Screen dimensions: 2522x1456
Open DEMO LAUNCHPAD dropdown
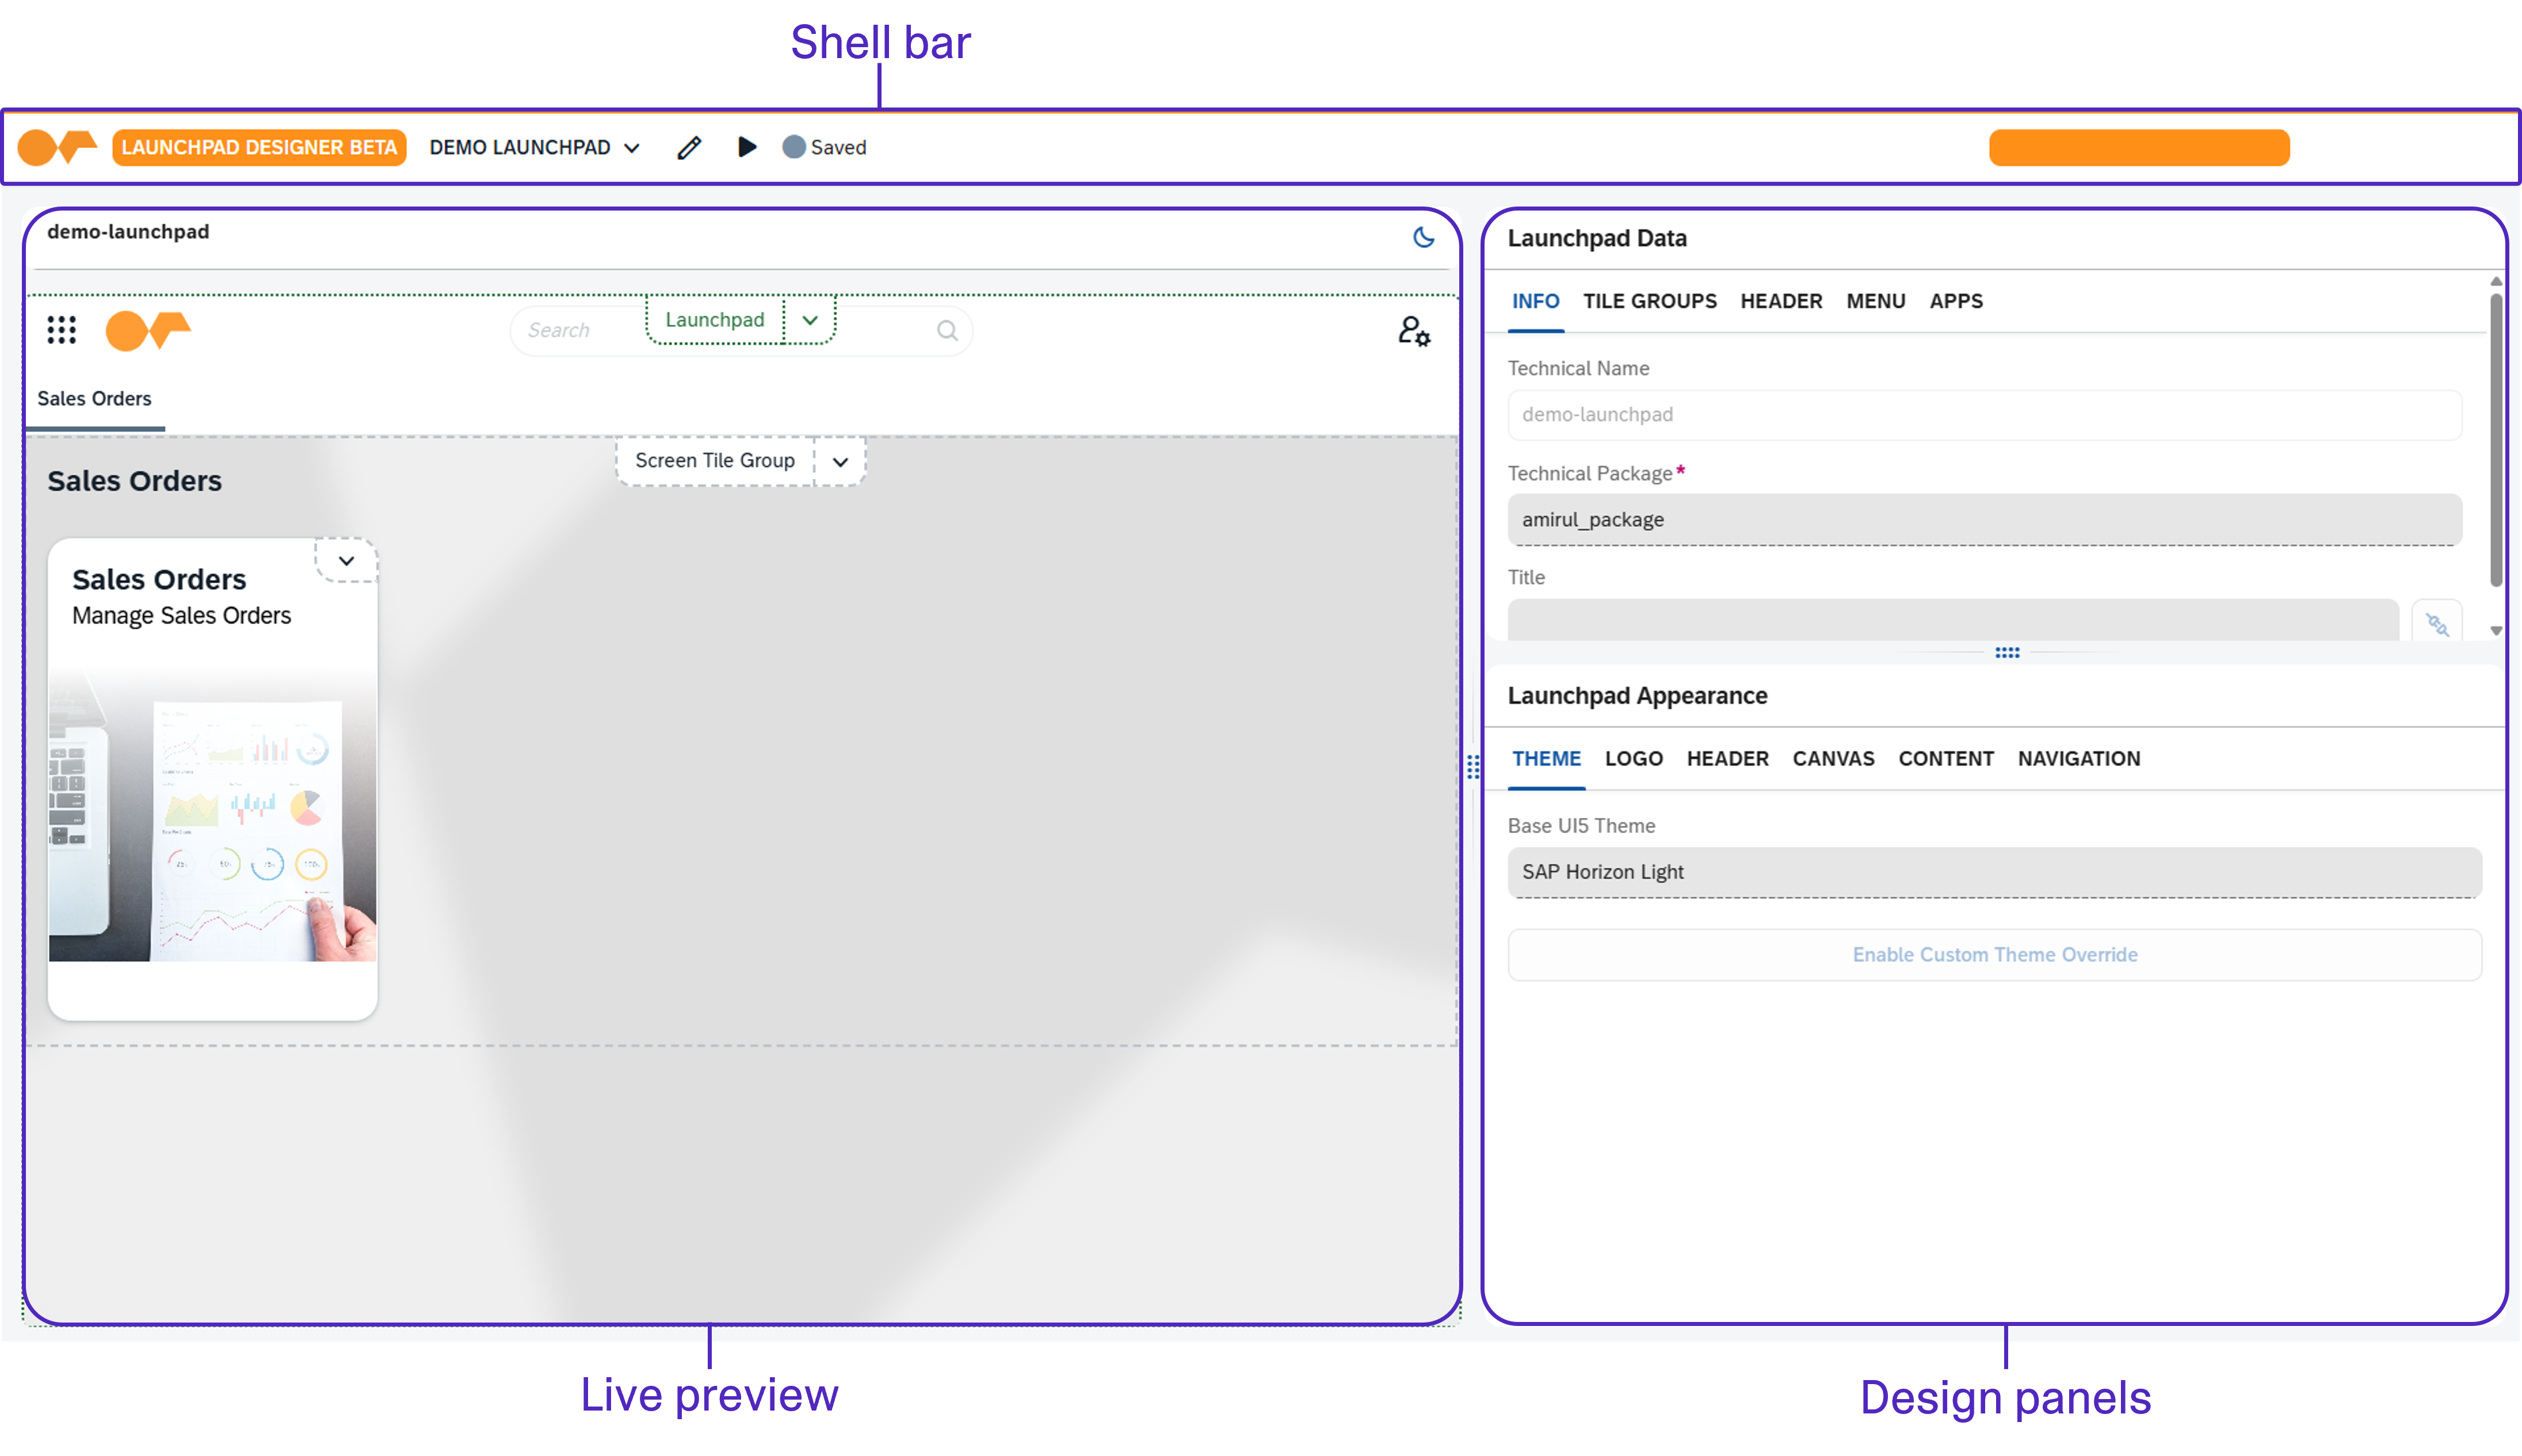(535, 147)
